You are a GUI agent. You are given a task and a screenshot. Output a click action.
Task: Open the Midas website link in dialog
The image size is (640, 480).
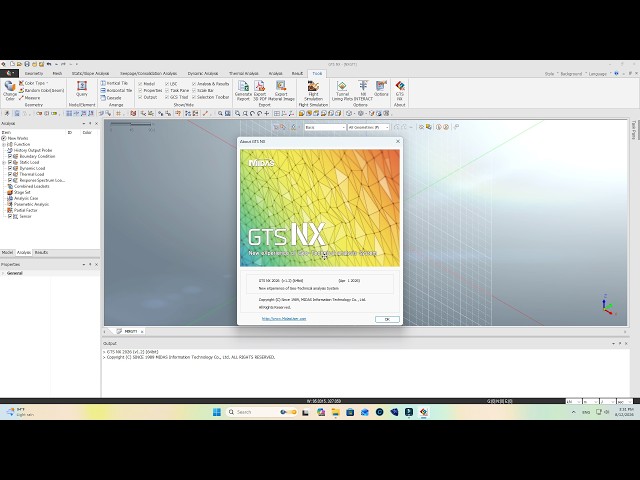coord(284,319)
